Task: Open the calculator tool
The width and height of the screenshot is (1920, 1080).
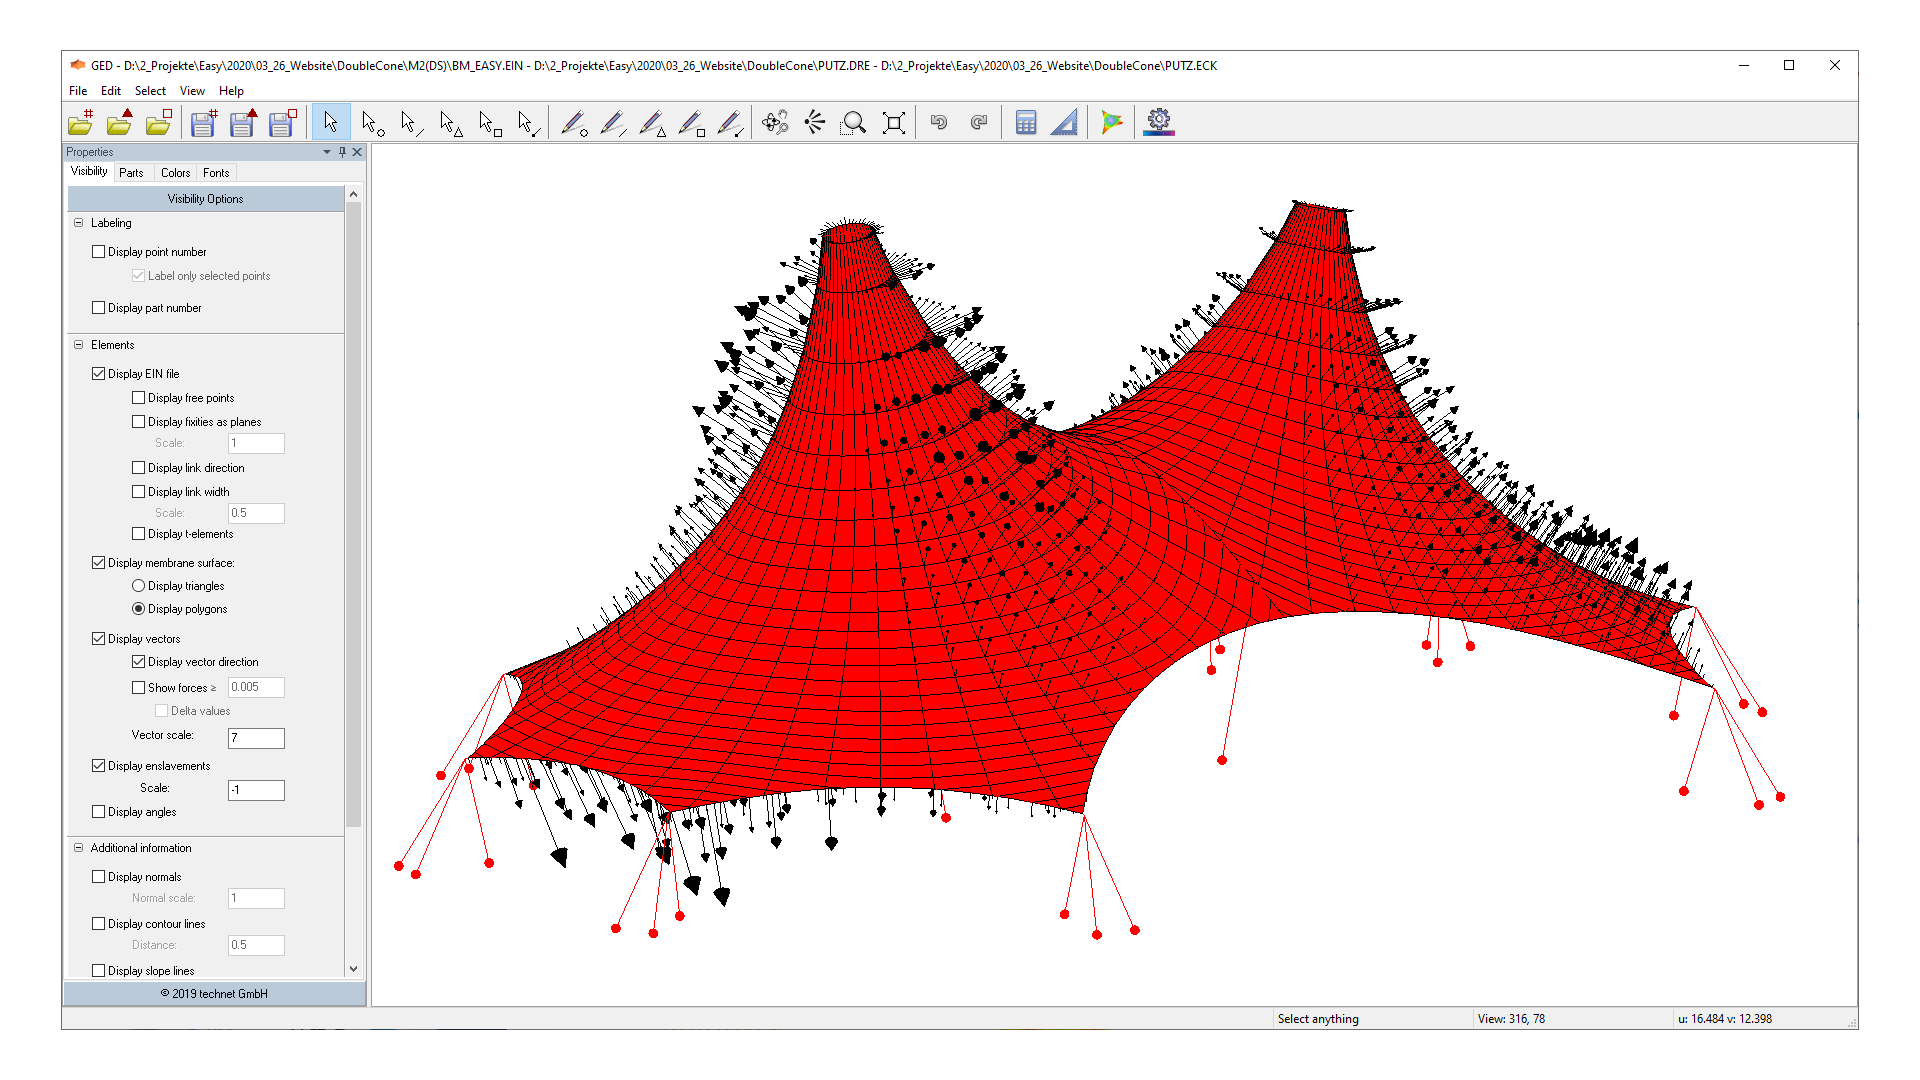Action: pos(1025,121)
